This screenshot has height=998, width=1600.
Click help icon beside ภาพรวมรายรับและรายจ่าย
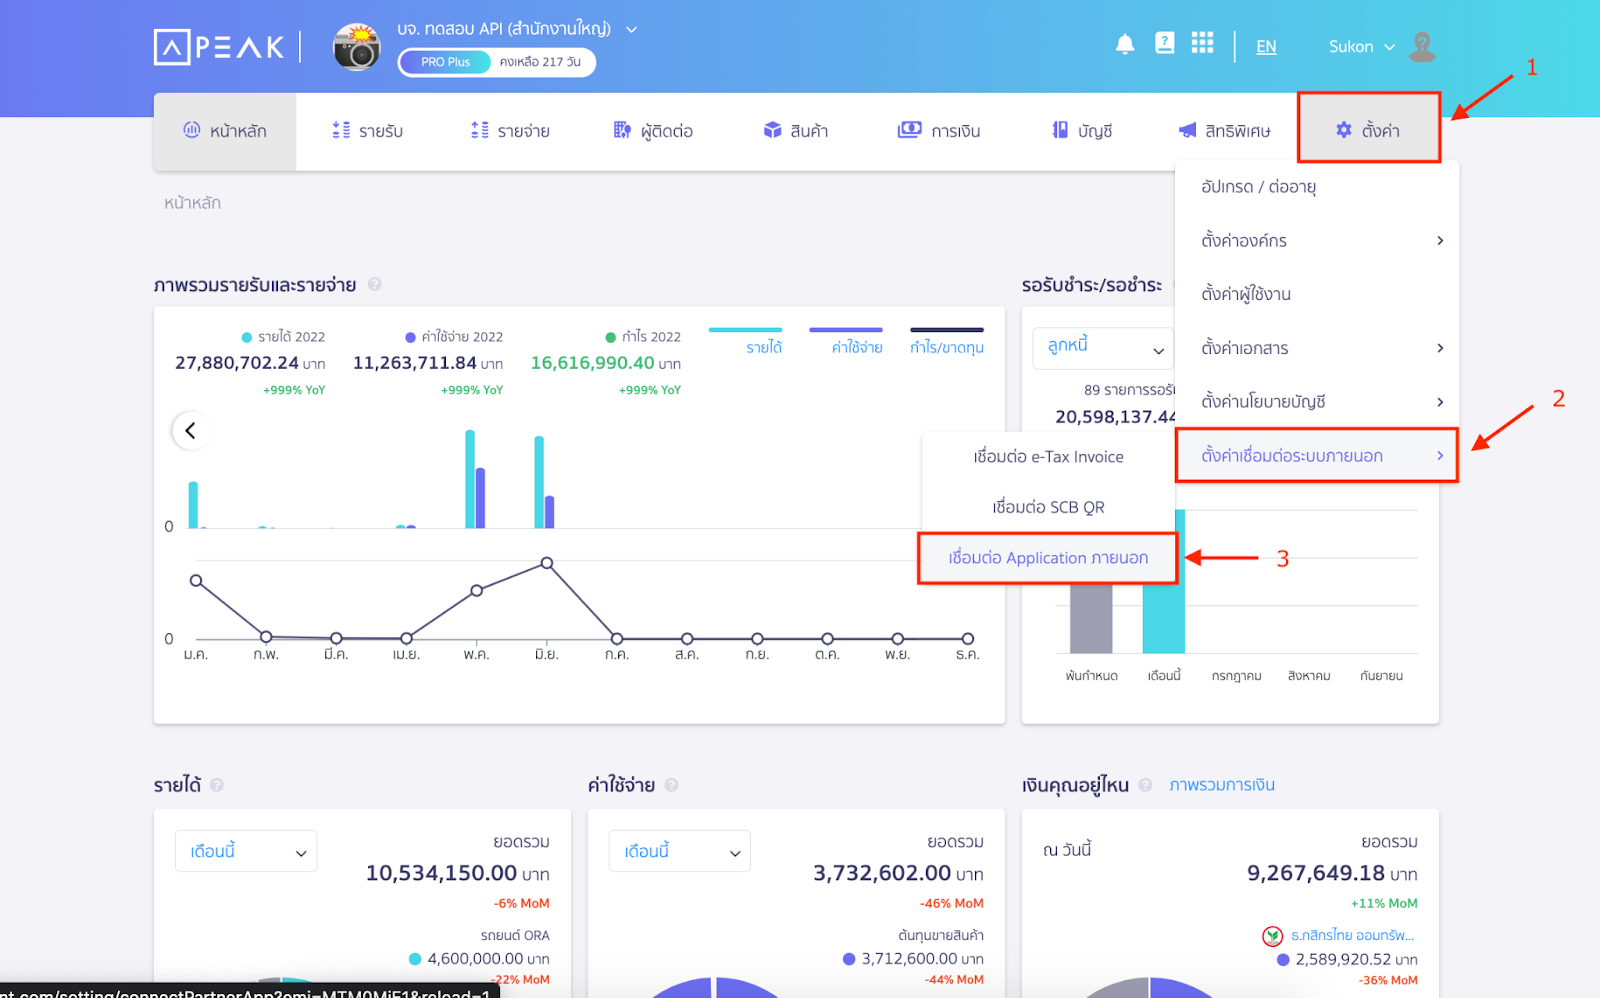374,285
